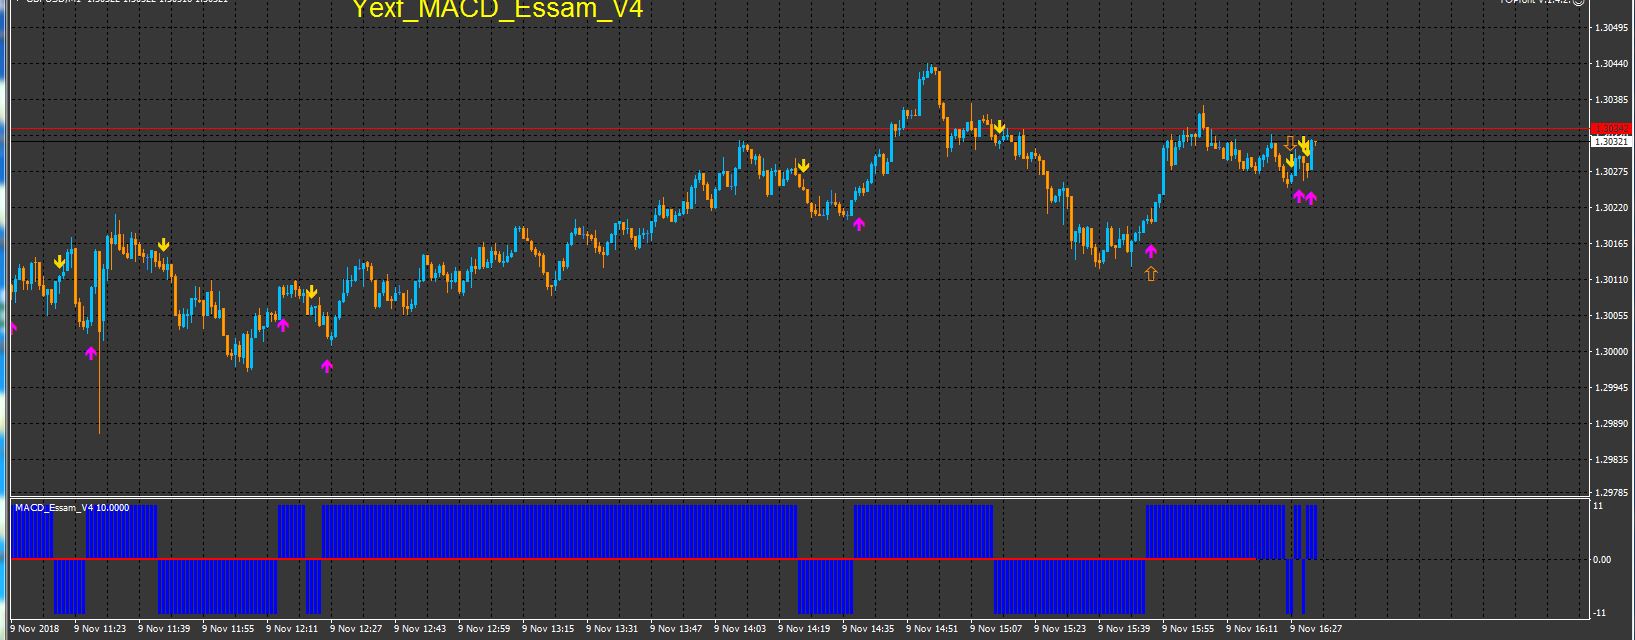Select the hollow orange down arrow
This screenshot has height=640, width=1635.
(1290, 143)
